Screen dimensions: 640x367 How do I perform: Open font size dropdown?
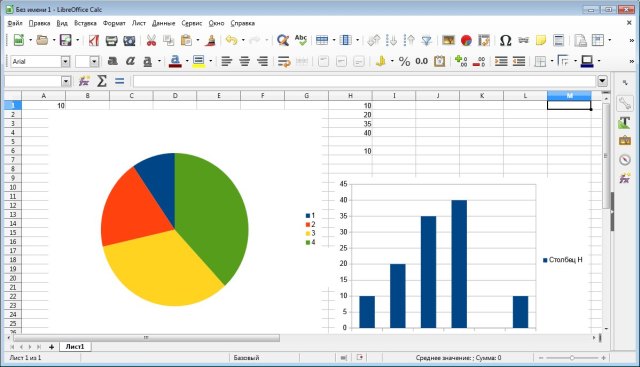coord(94,62)
